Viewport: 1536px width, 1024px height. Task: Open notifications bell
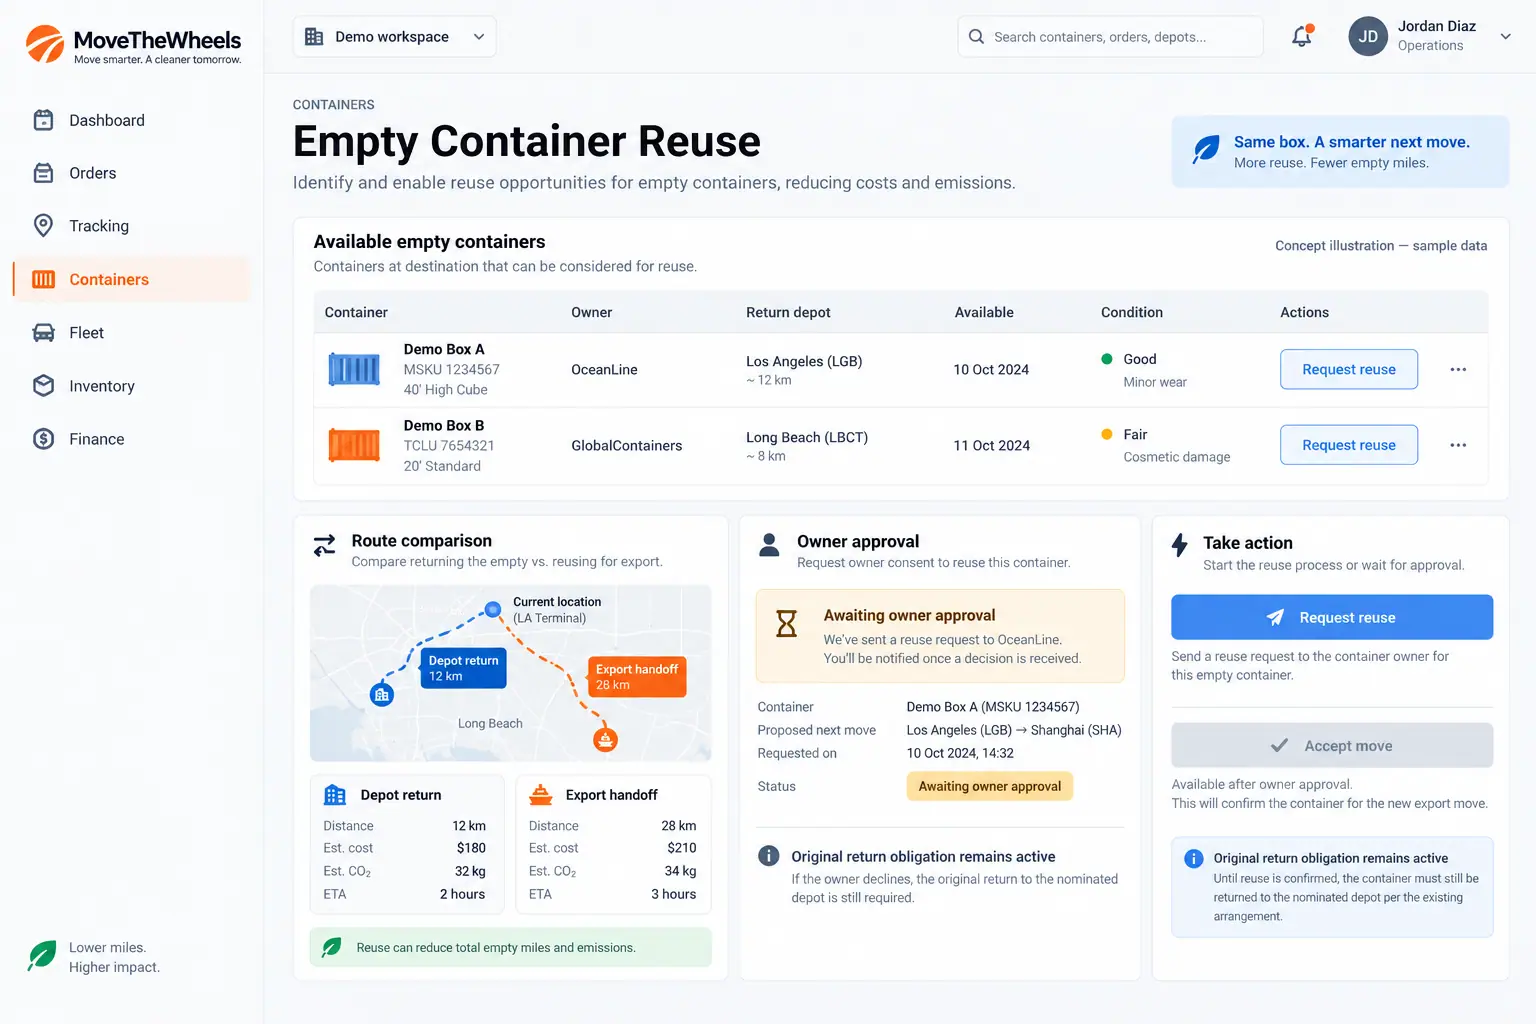point(1302,37)
